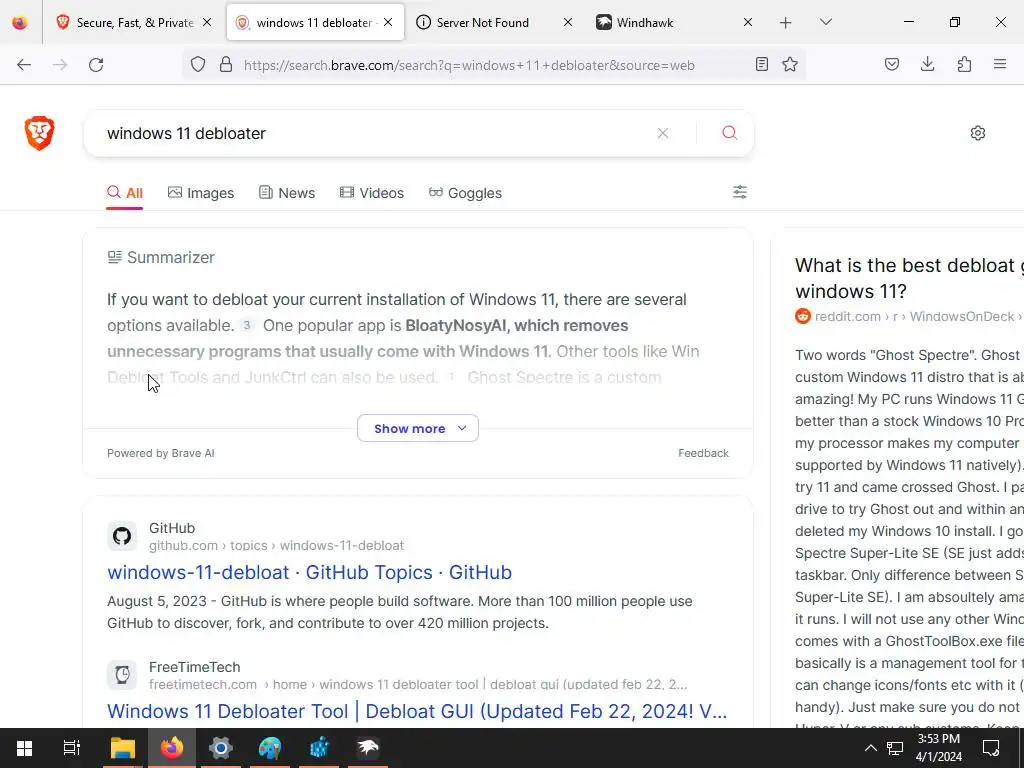
Task: Reload the page with the refresh icon
Action: [96, 64]
